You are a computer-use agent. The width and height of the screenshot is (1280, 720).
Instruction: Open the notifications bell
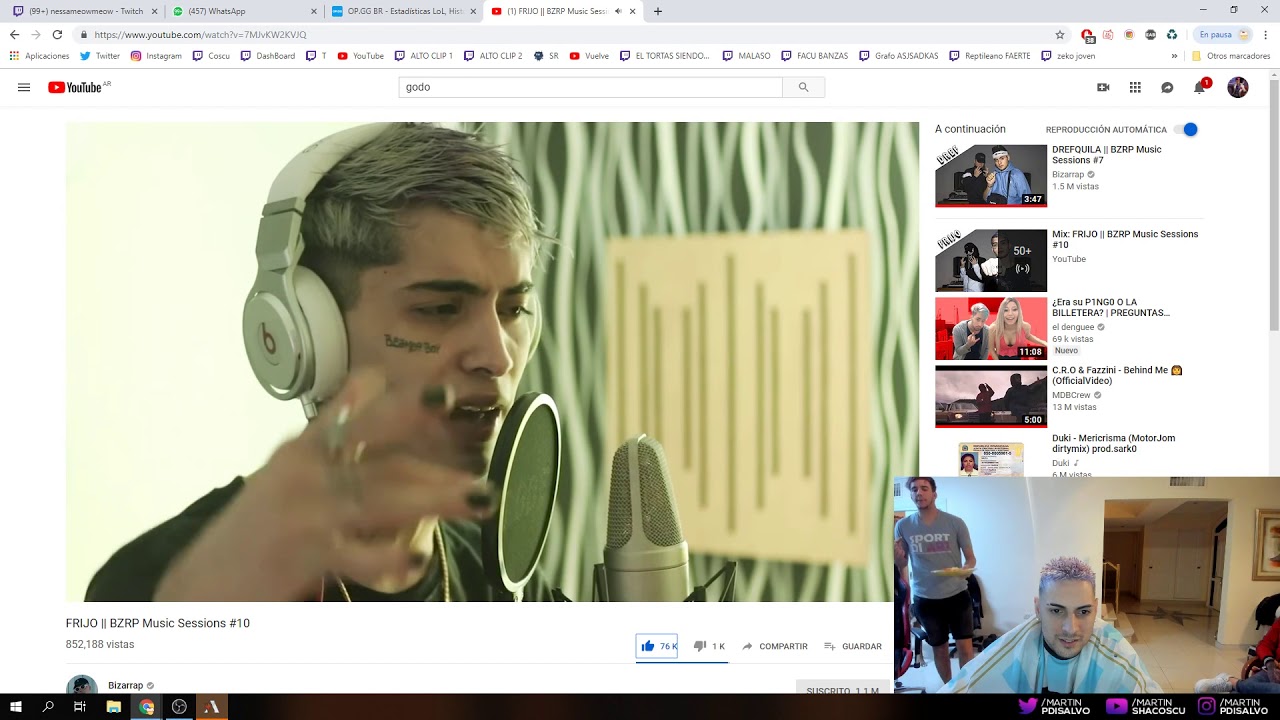[1199, 87]
